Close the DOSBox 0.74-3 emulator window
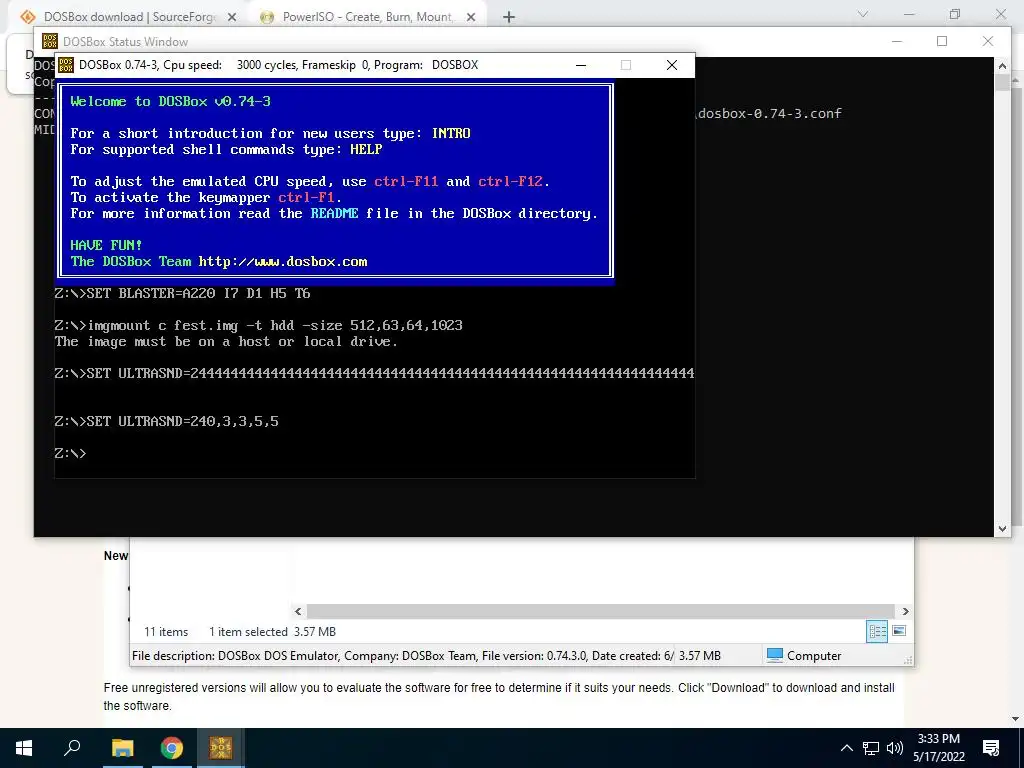1024x768 pixels. point(671,65)
